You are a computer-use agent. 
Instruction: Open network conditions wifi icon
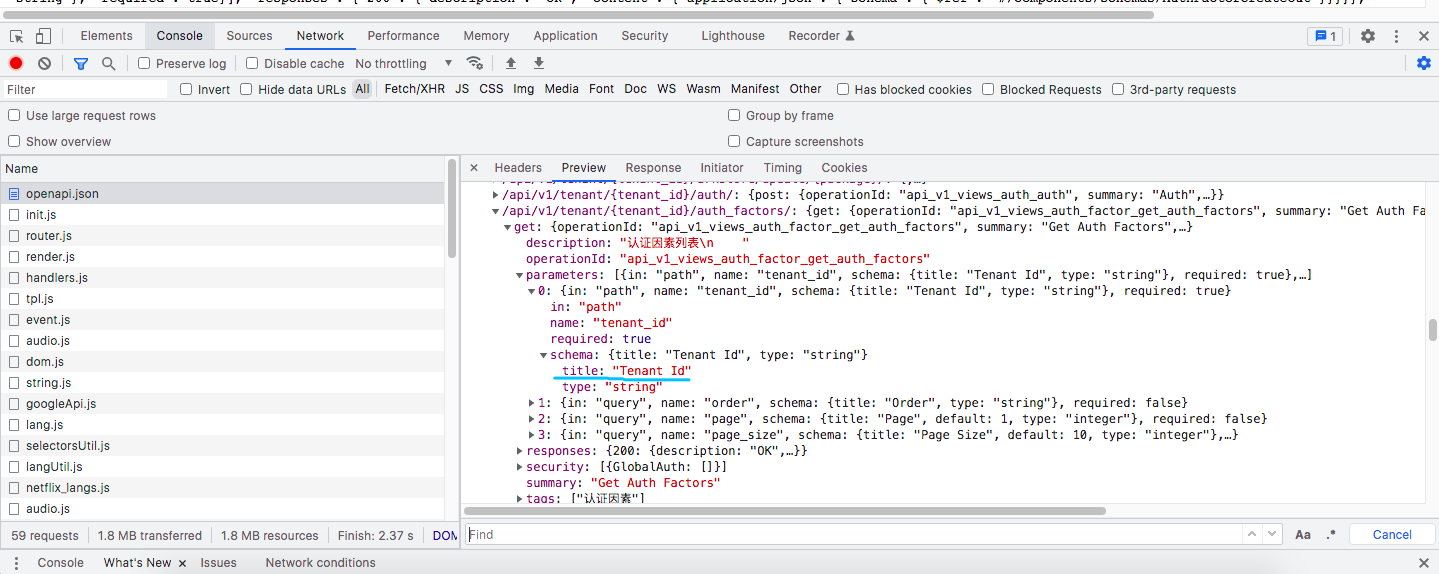coord(475,63)
